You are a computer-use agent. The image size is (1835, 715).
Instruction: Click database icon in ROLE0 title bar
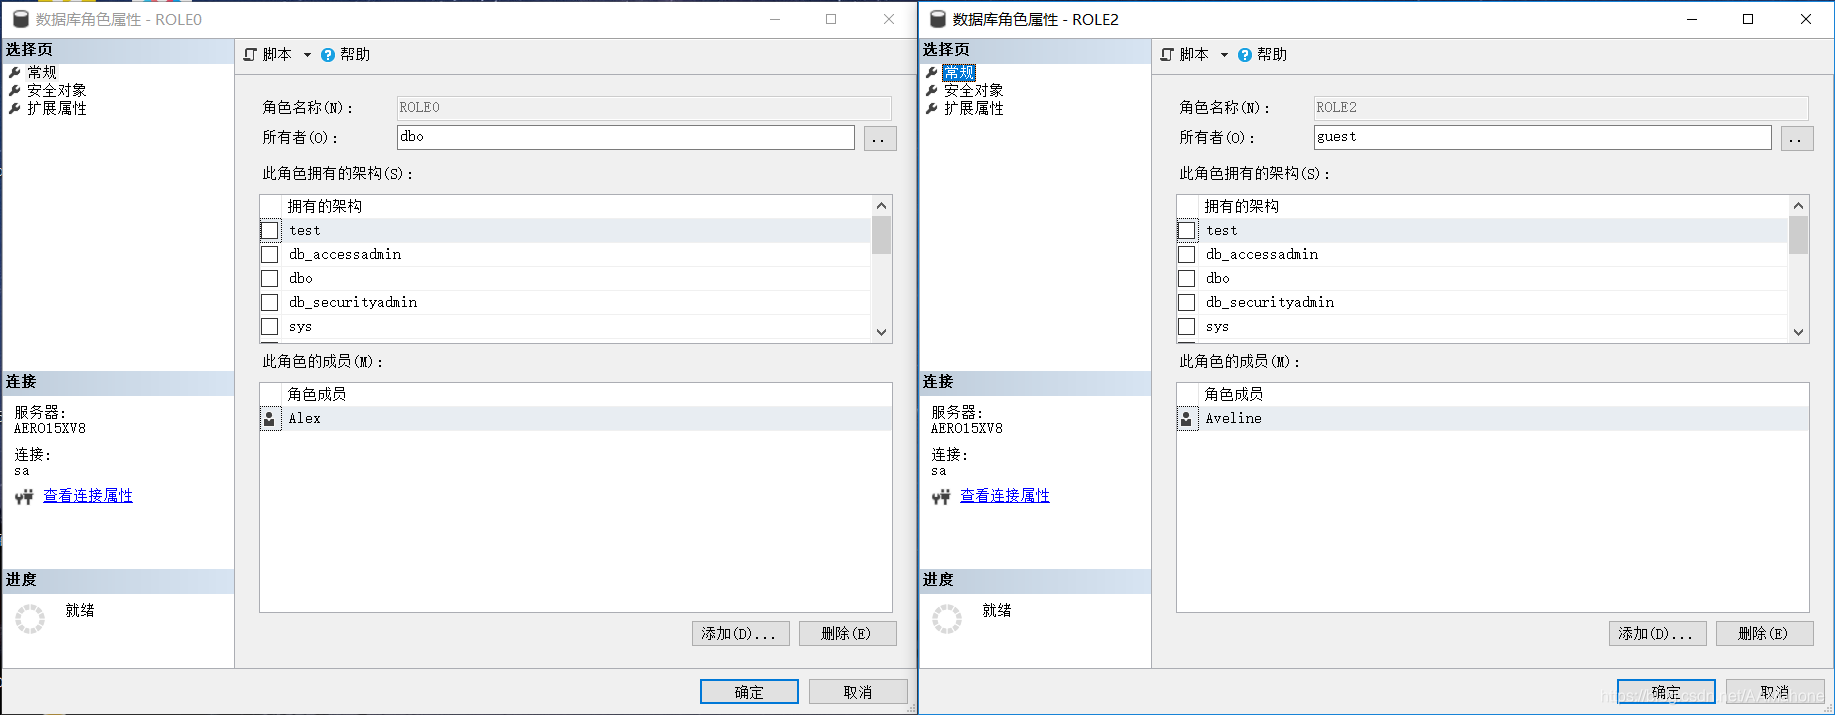pos(20,19)
